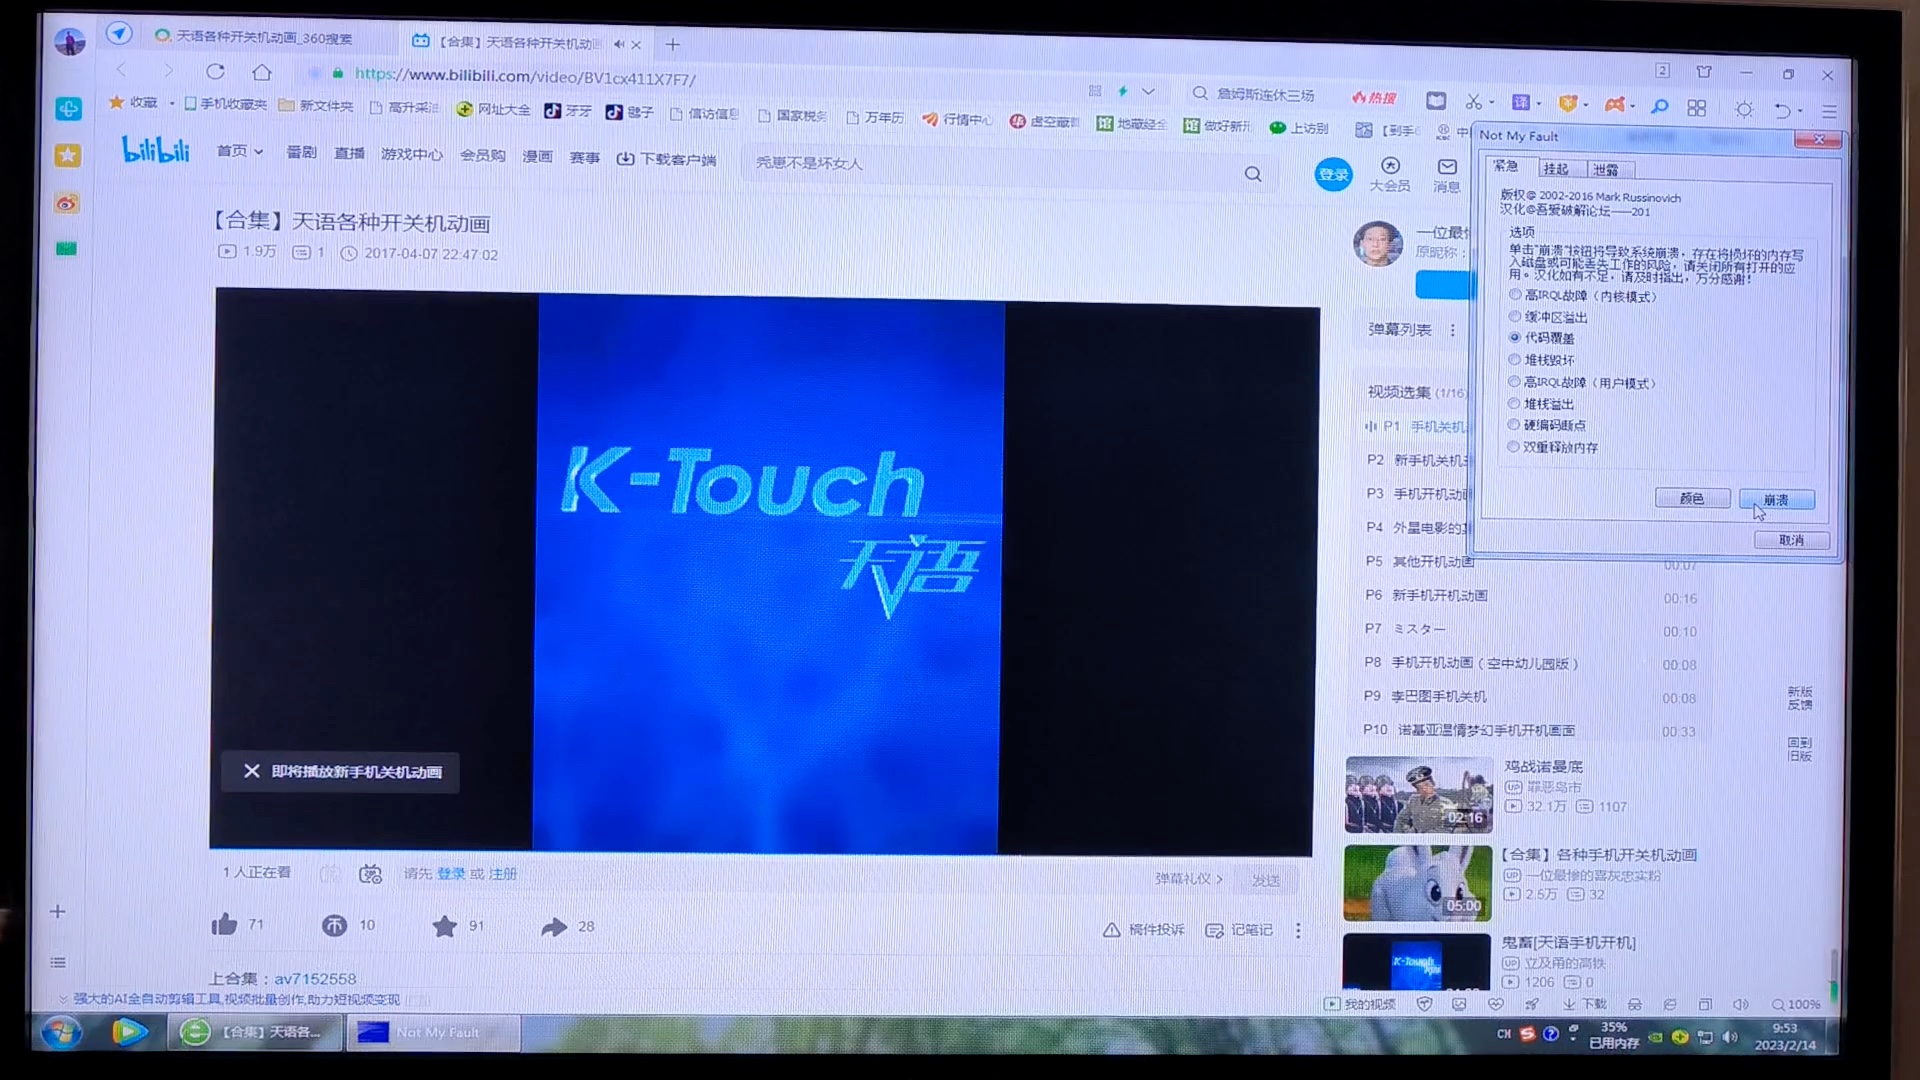Open the 下载 (download) manager at browser bottom bar
The image size is (1920, 1080).
point(1584,1004)
